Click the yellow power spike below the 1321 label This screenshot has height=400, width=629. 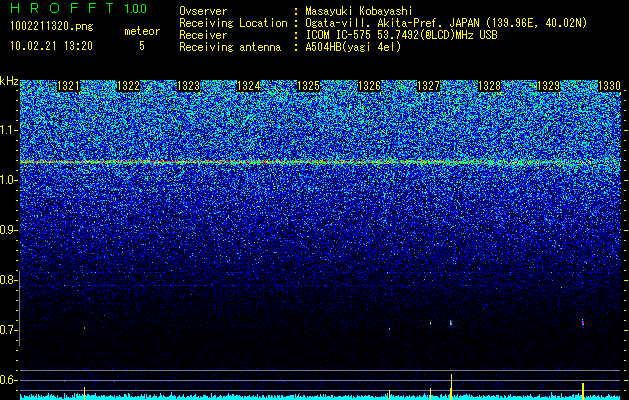coord(84,393)
